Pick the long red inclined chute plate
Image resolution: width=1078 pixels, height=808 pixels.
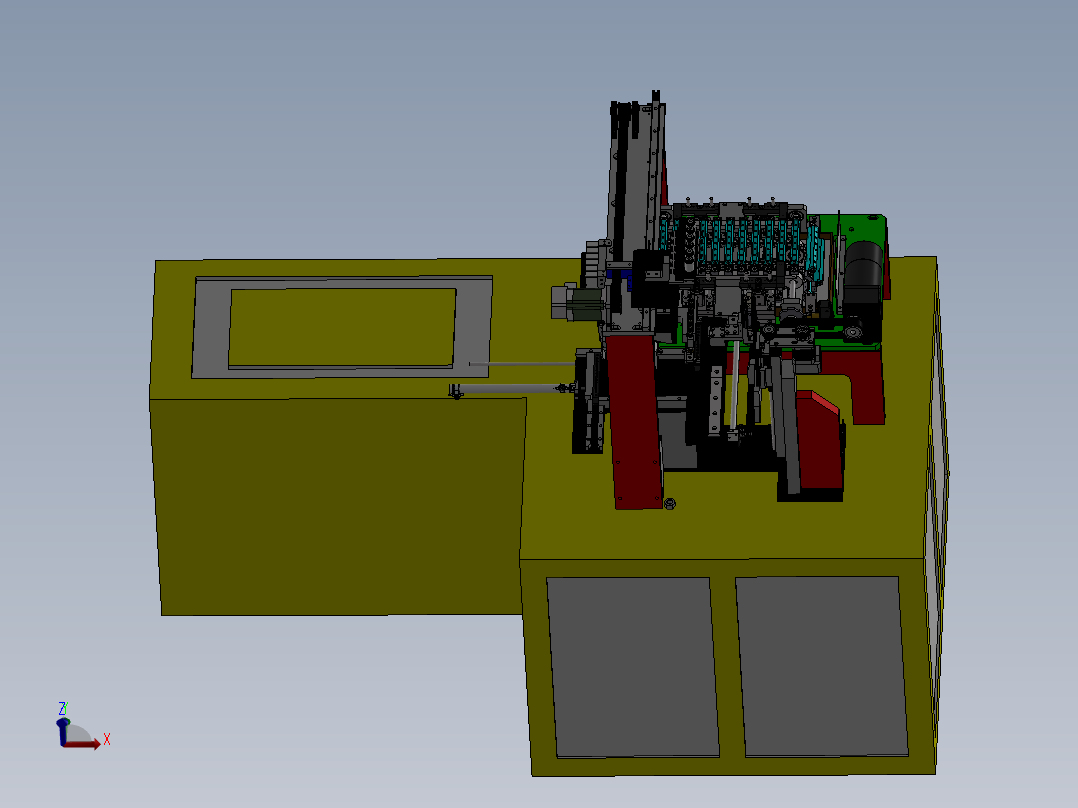(635, 422)
